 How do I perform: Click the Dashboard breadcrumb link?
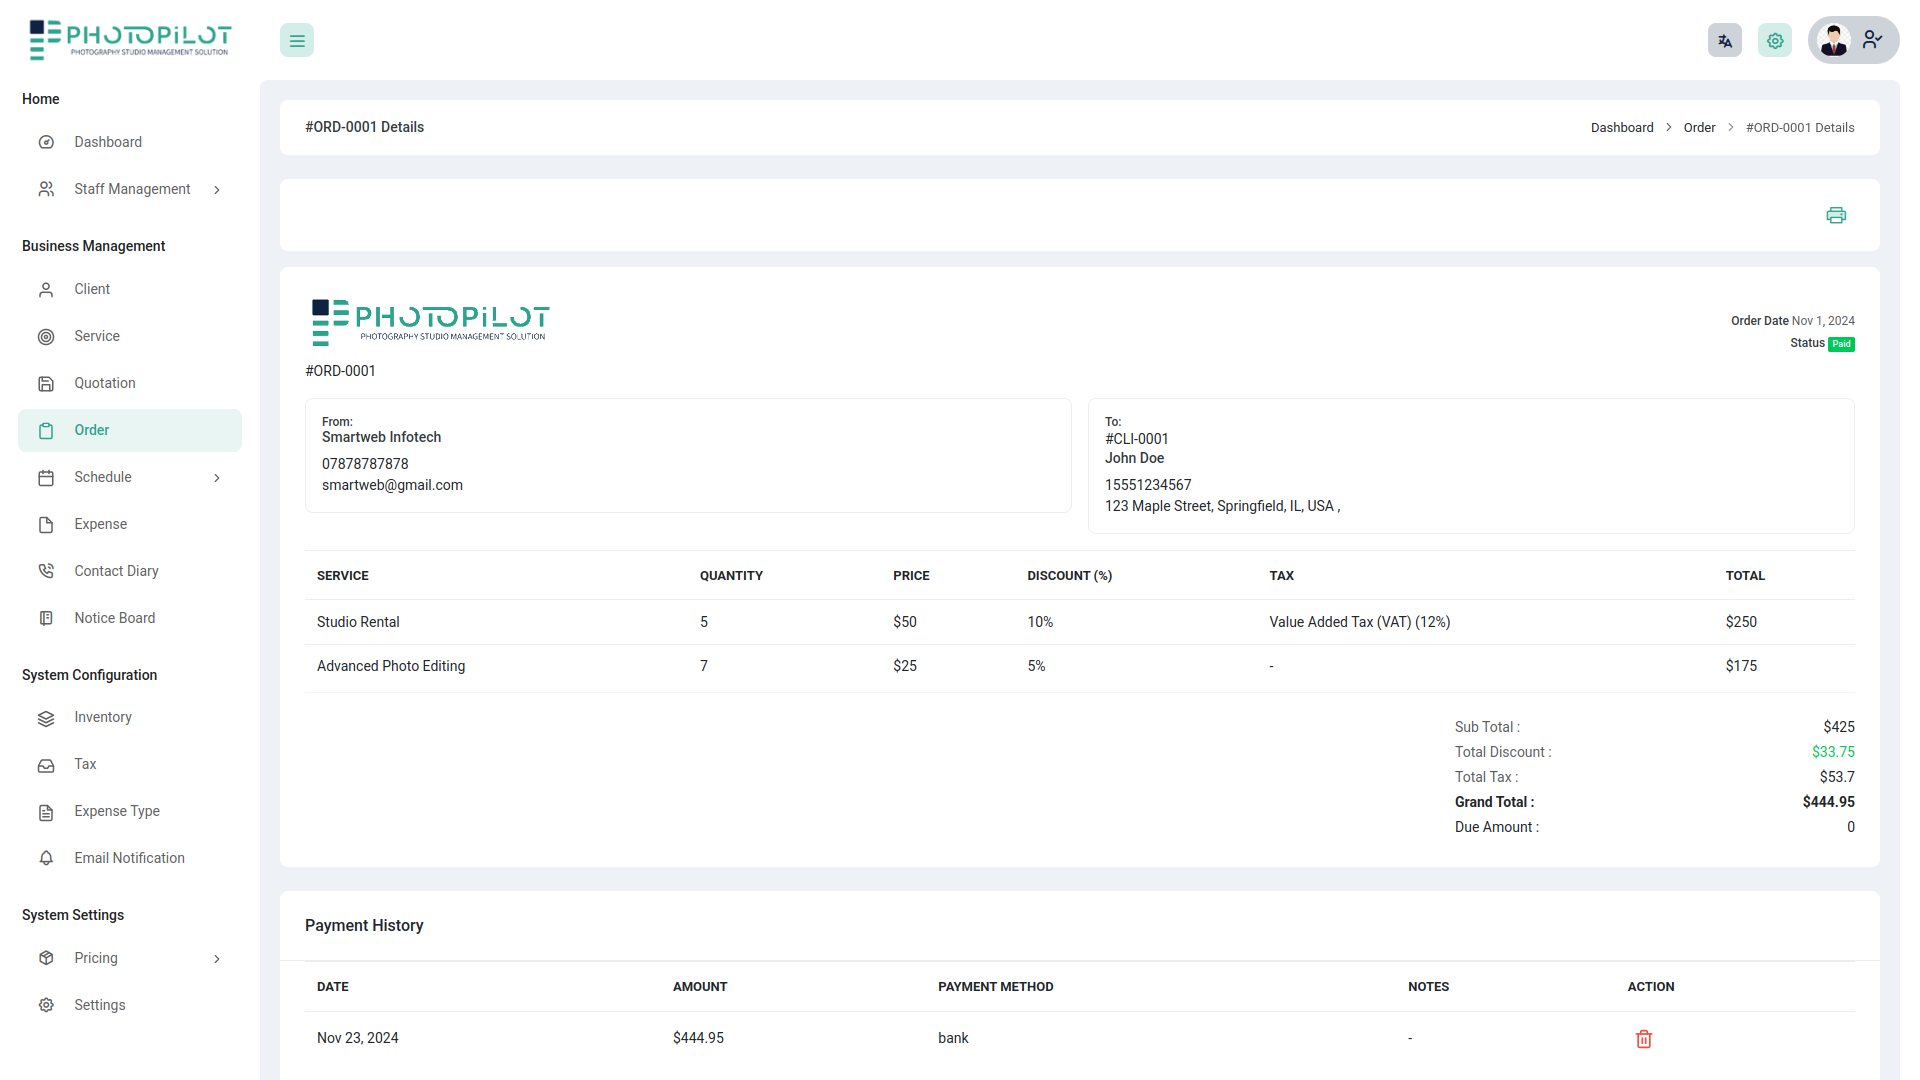(1622, 128)
